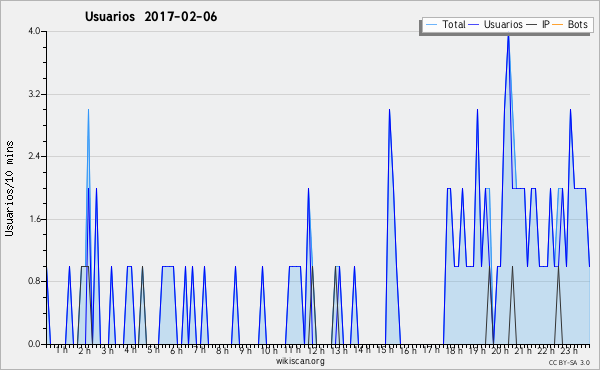Image resolution: width=600 pixels, height=370 pixels.
Task: Click the '2 h' x-axis label
Action: click(x=85, y=350)
